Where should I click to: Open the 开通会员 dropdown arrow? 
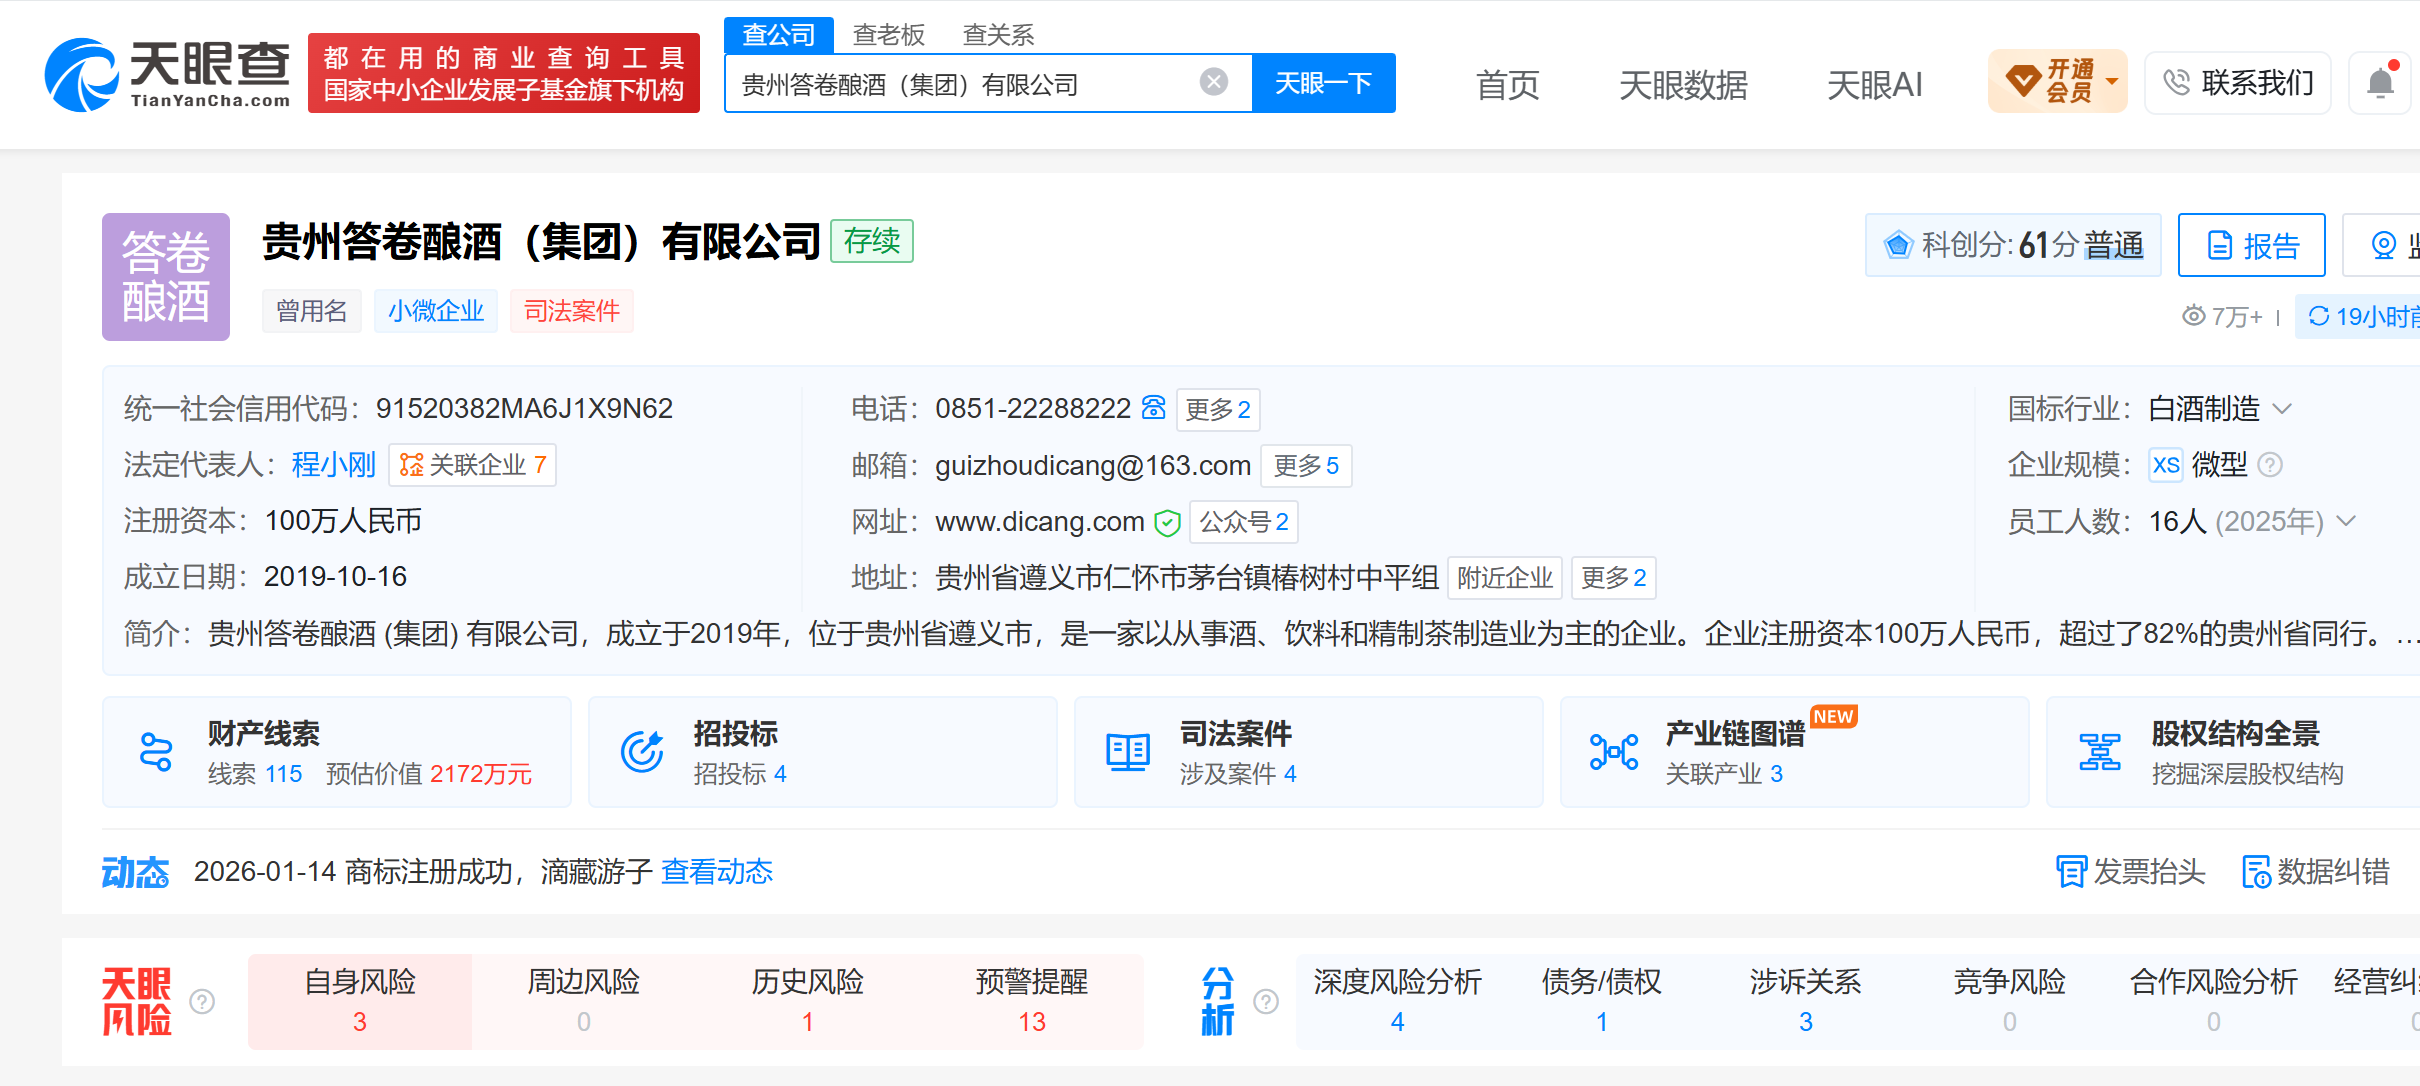pyautogui.click(x=2111, y=81)
